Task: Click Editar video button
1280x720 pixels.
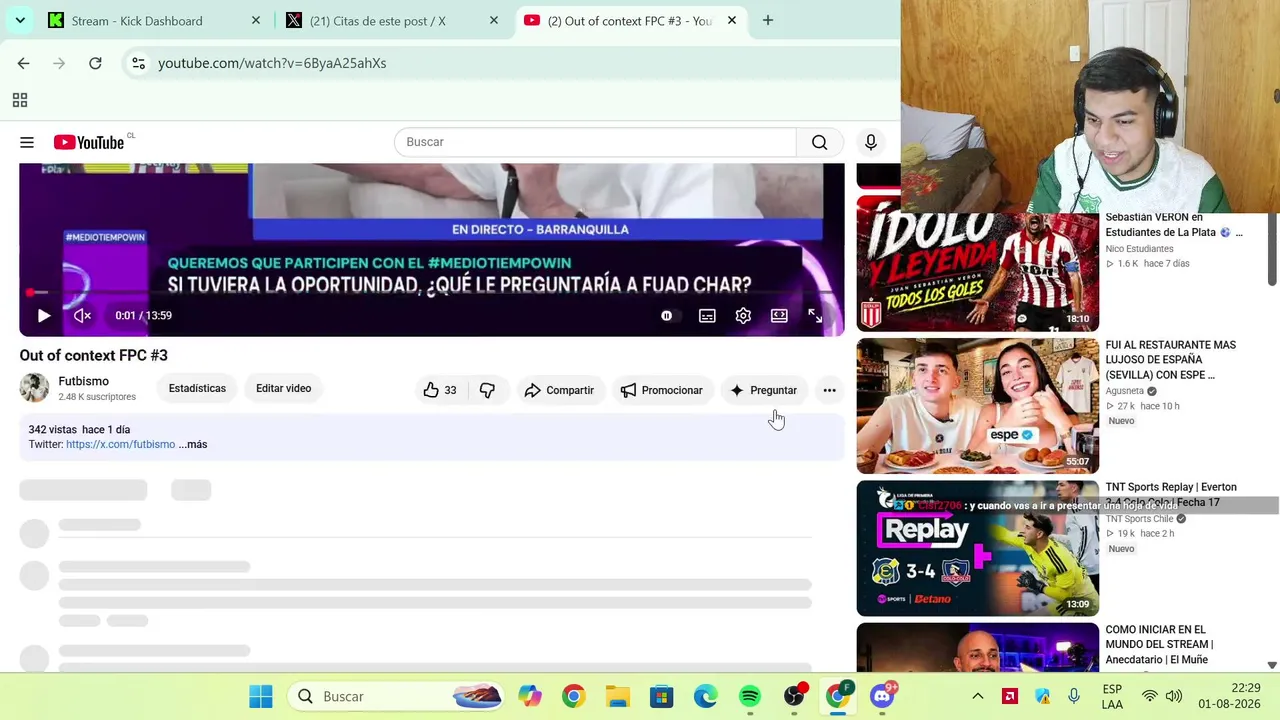Action: (x=283, y=388)
